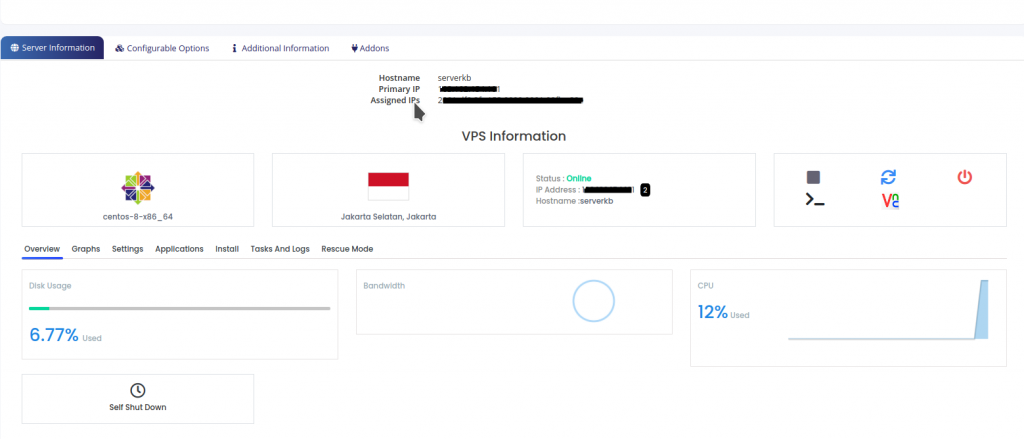Click the Indonesia flag location image
Screen dimensions: 1024x439
pos(389,186)
